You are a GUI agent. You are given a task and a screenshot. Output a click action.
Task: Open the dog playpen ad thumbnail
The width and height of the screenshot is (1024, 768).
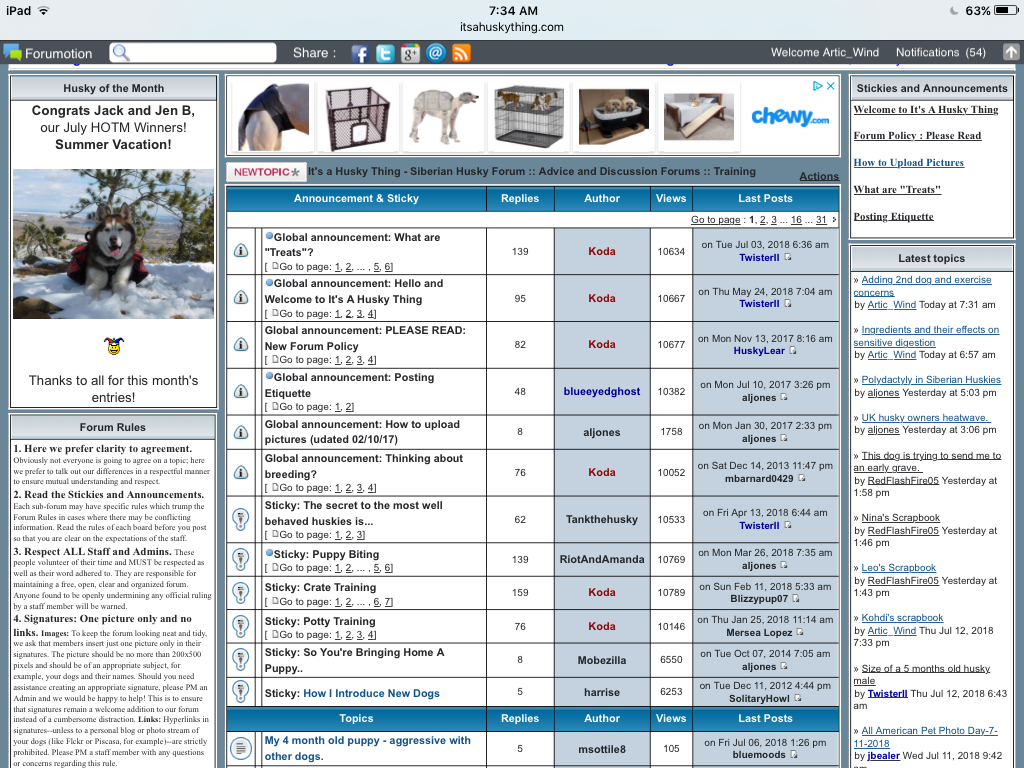tap(357, 116)
